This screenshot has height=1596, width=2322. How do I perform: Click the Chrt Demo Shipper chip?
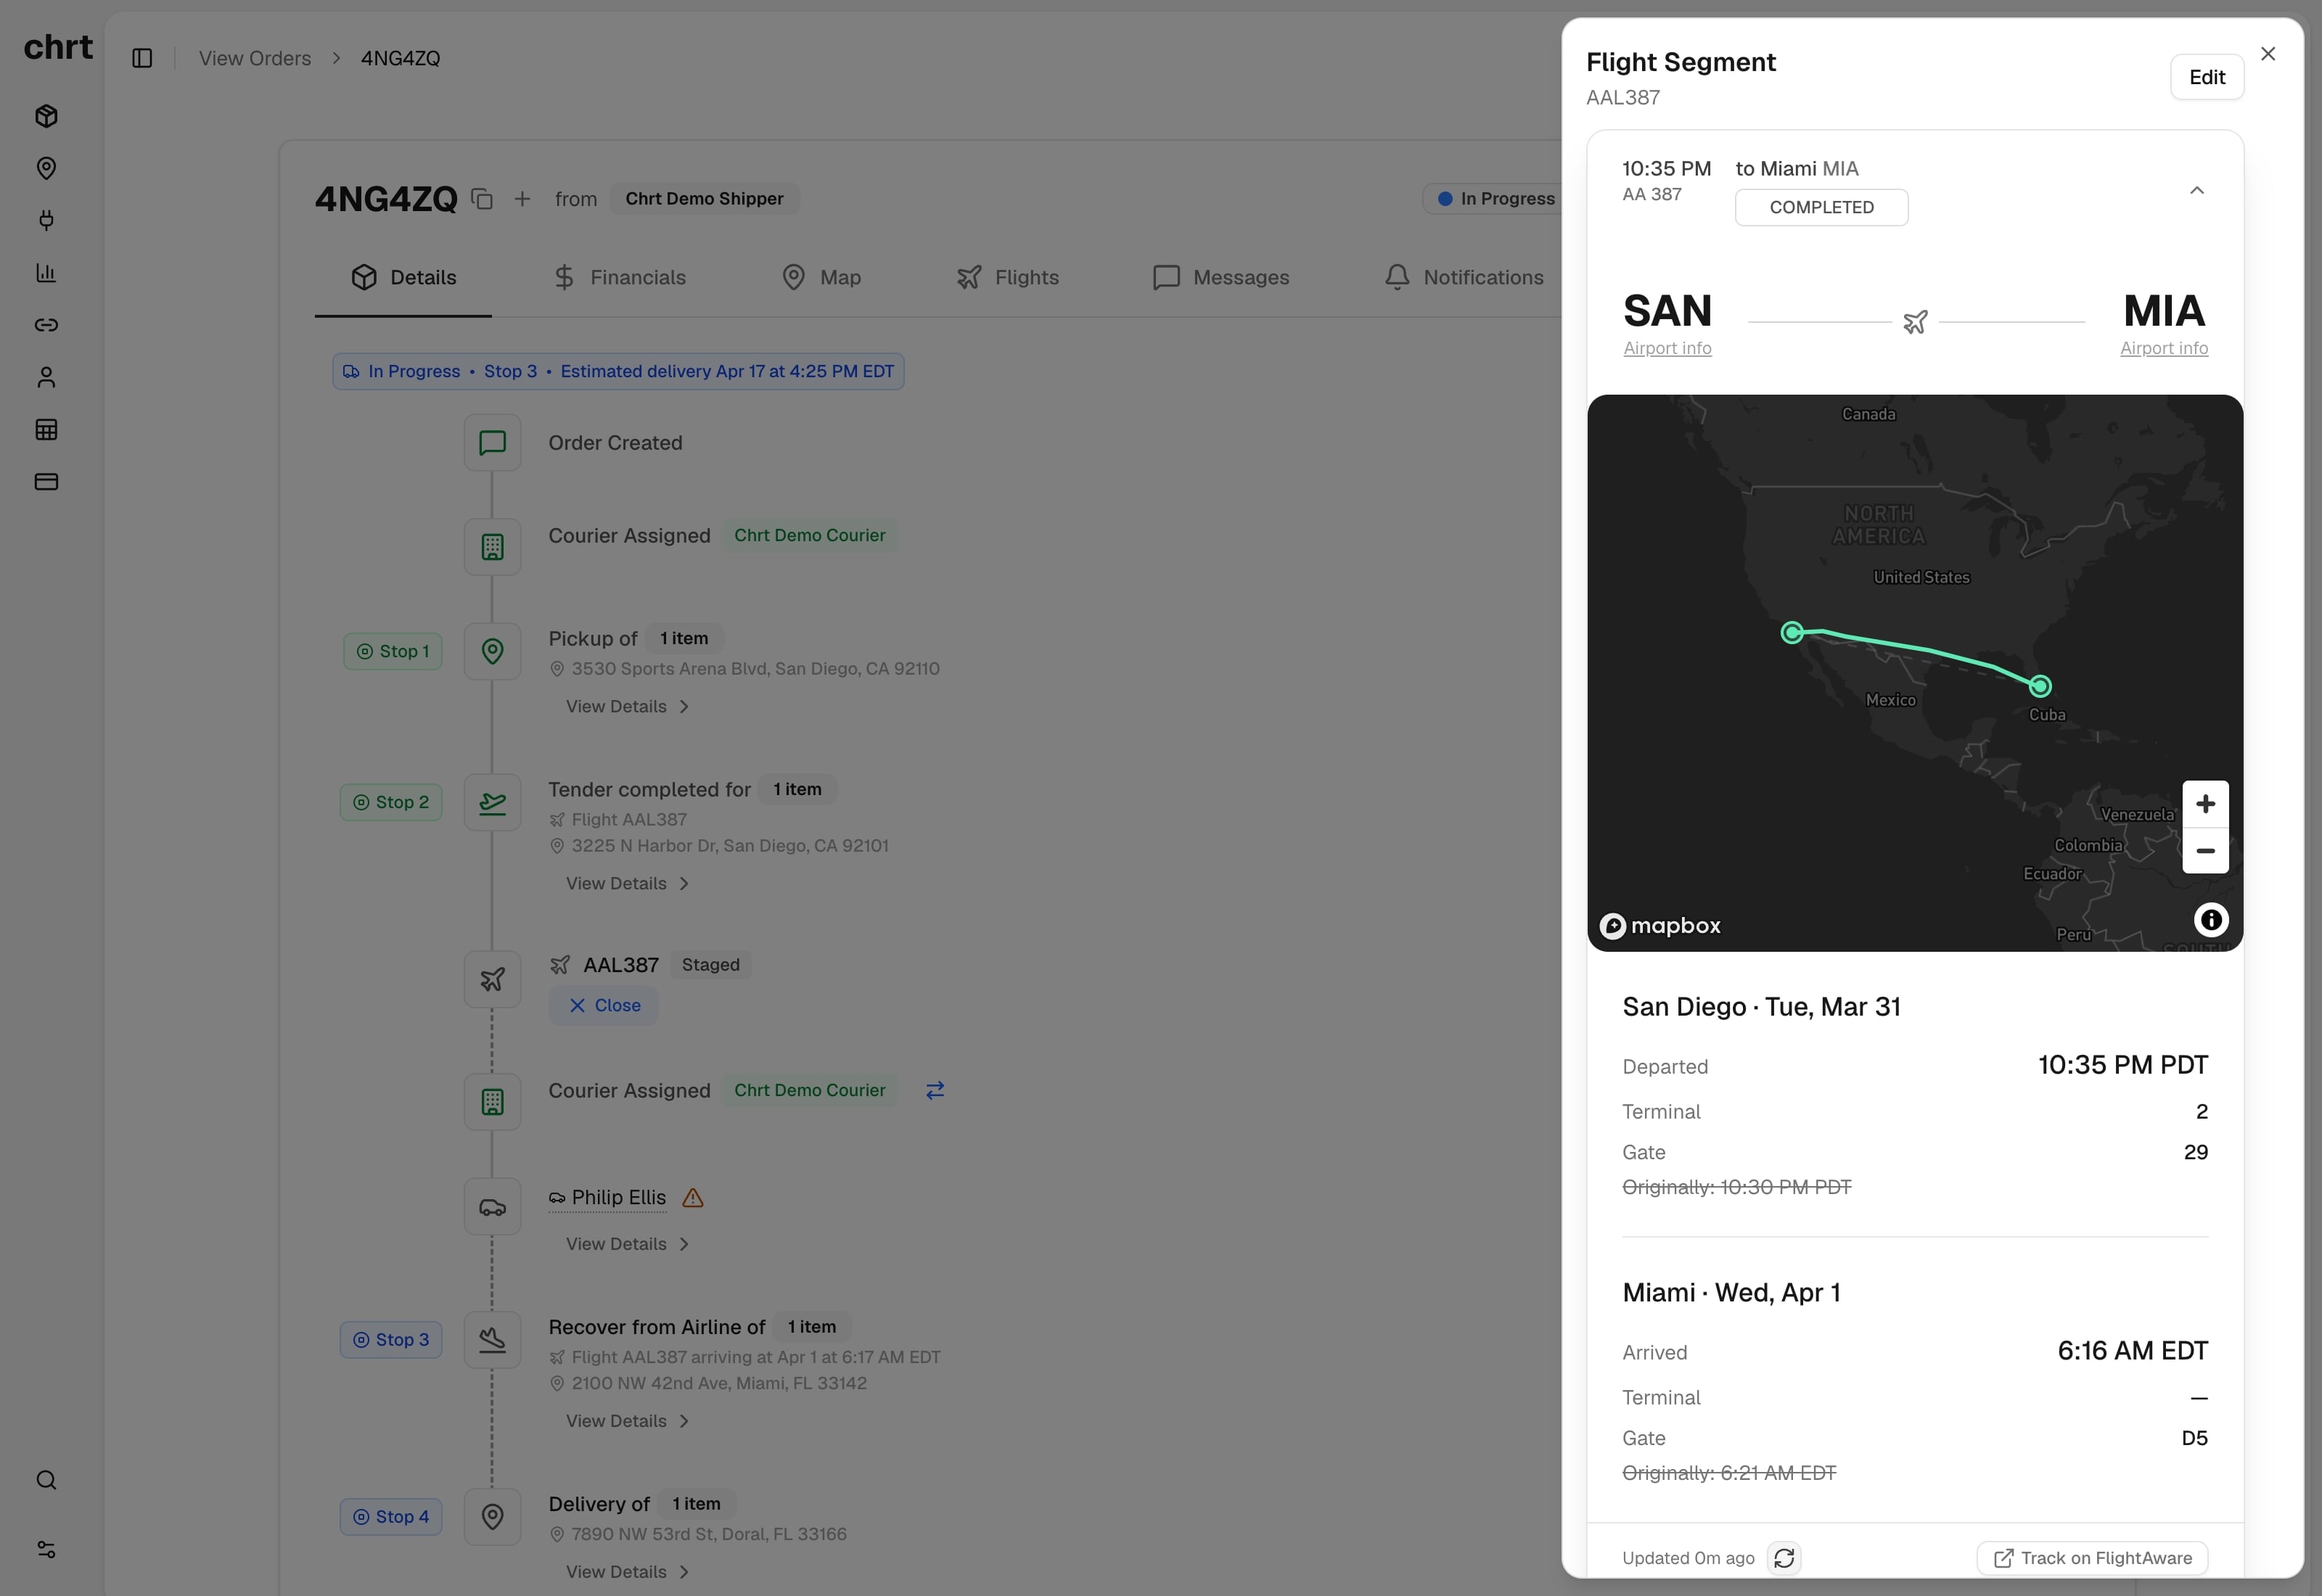tap(704, 198)
